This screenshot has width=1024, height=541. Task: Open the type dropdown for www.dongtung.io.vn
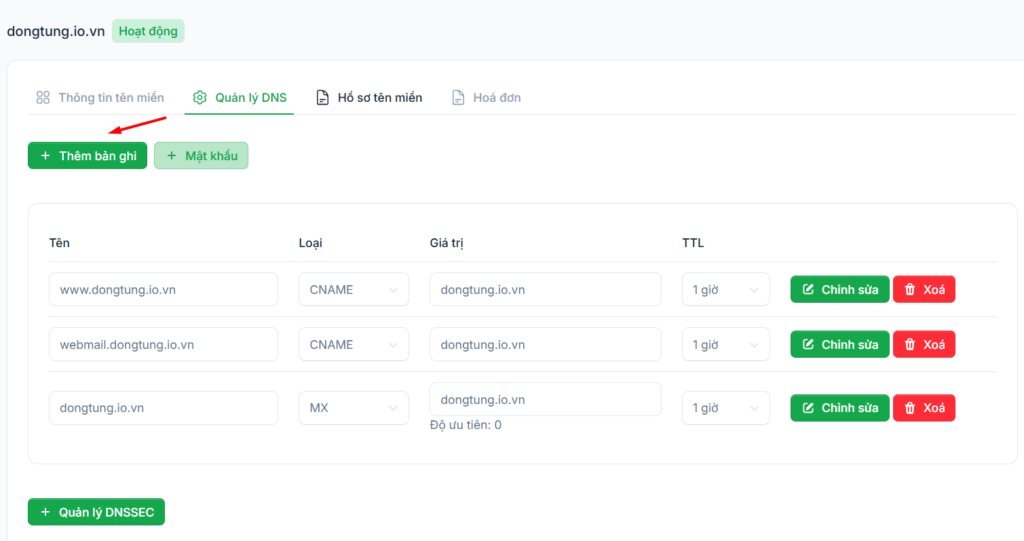pos(354,289)
